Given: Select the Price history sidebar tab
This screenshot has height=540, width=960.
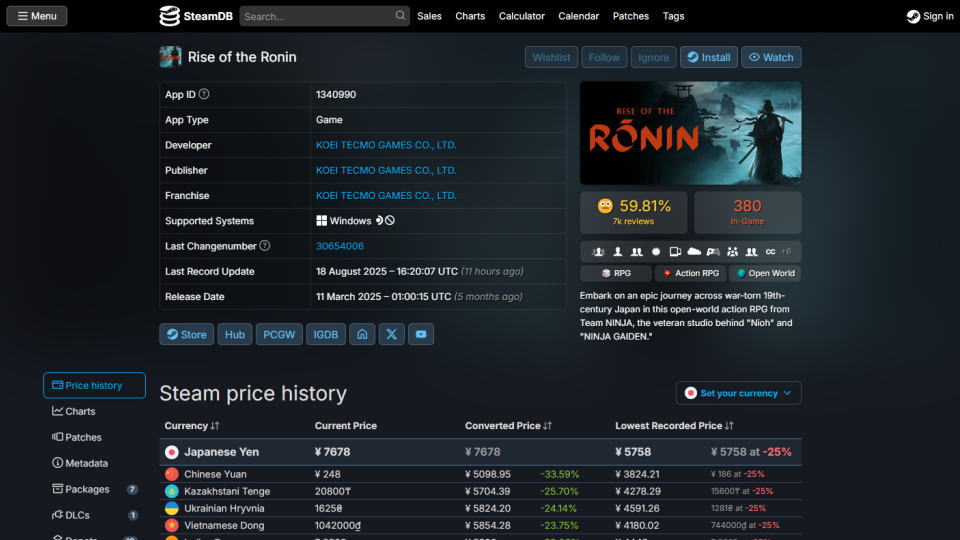Looking at the screenshot, I should (94, 385).
